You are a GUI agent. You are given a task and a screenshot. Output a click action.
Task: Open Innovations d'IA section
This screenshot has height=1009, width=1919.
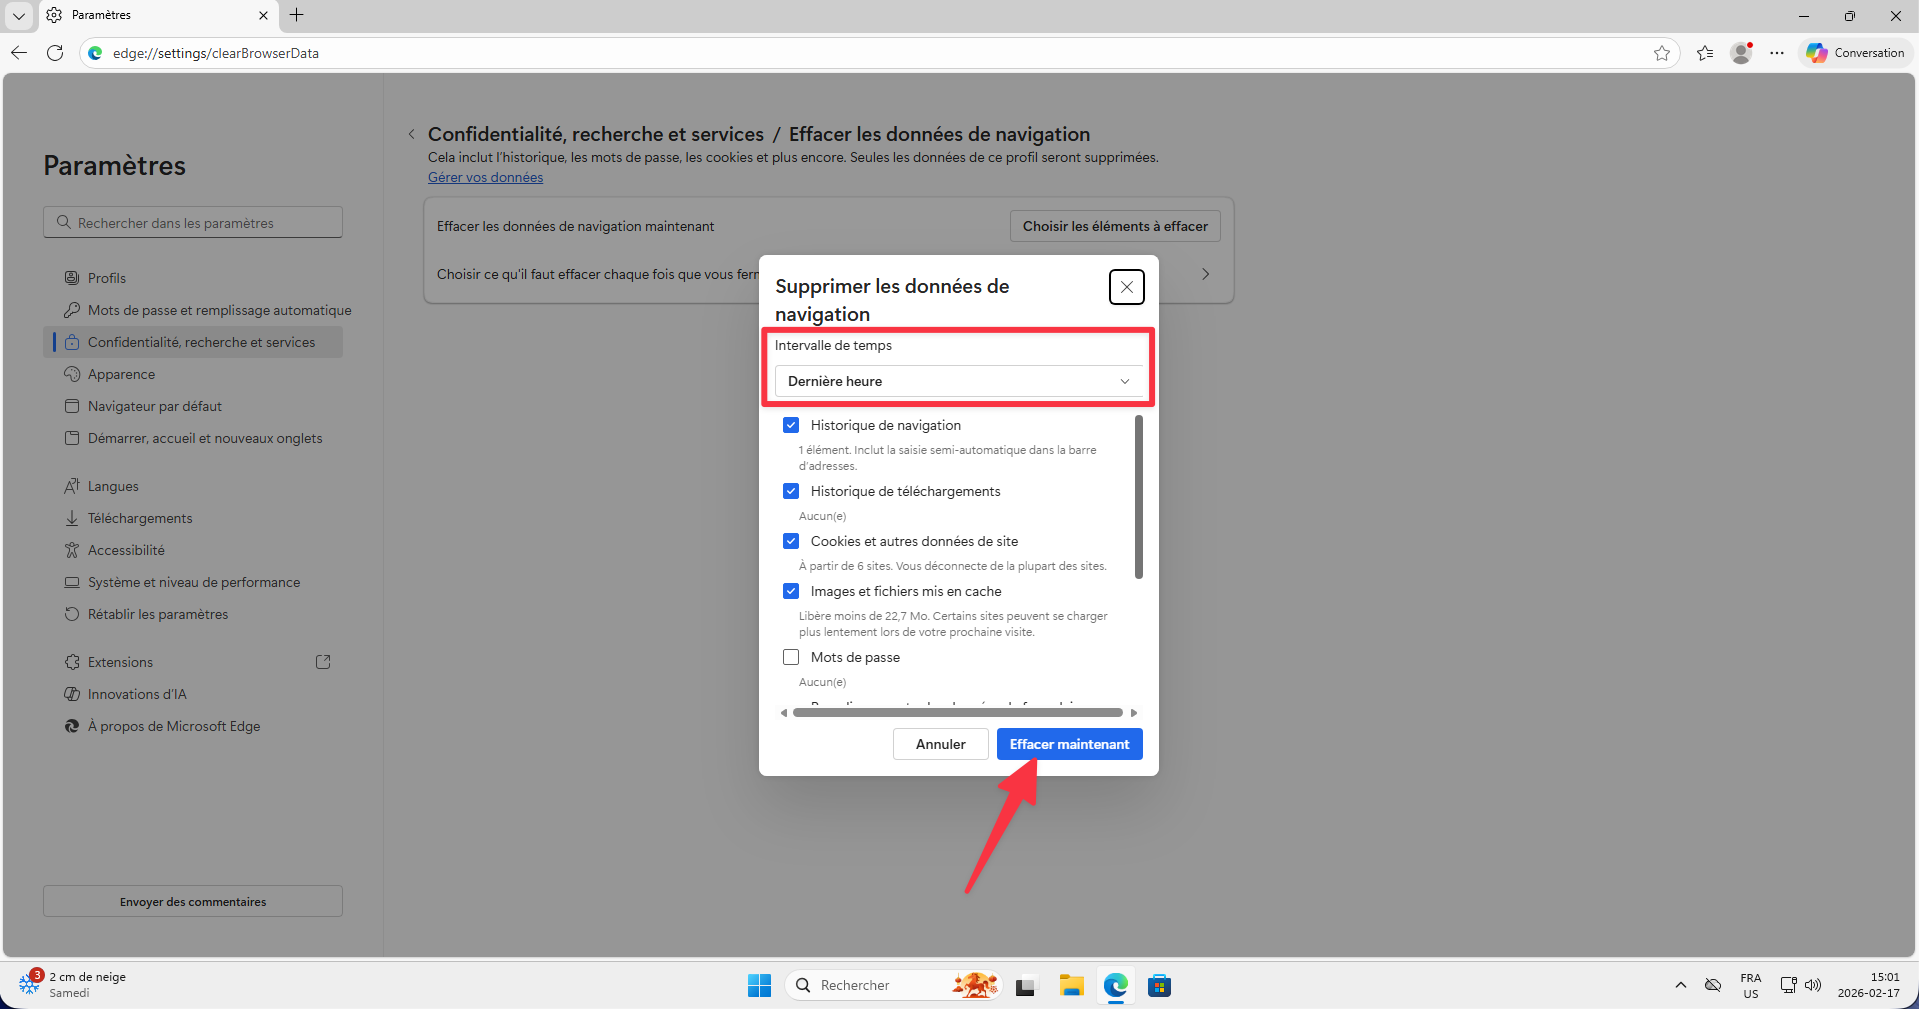(x=193, y=694)
